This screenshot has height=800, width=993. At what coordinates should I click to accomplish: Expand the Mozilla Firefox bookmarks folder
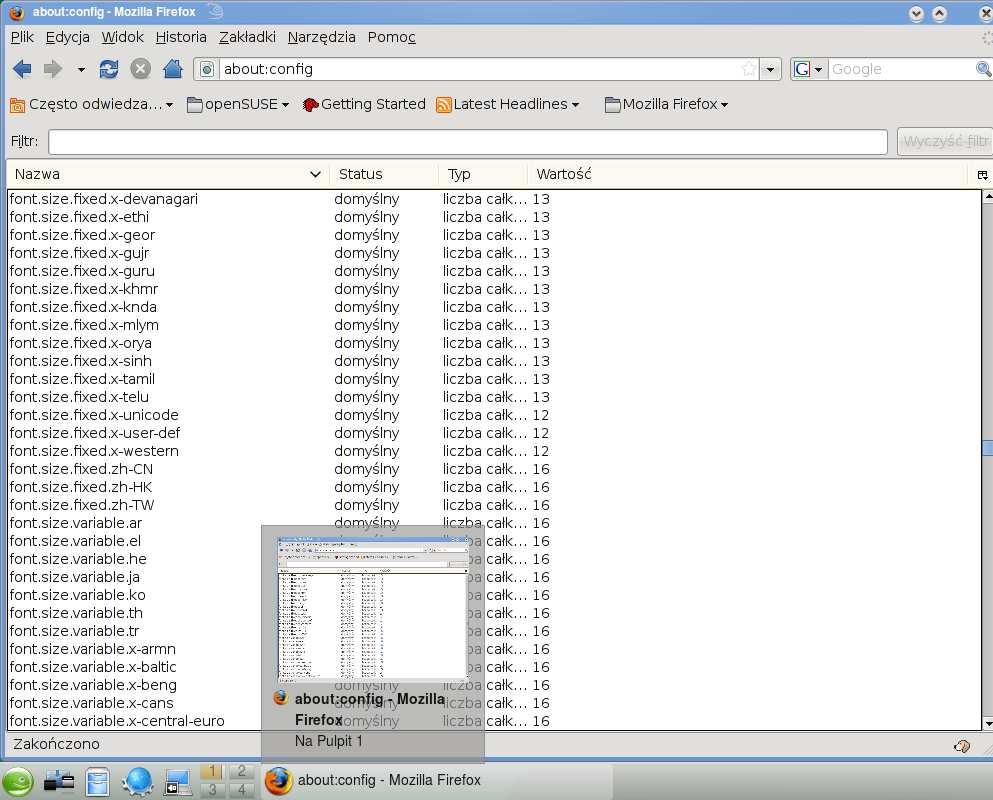click(666, 105)
